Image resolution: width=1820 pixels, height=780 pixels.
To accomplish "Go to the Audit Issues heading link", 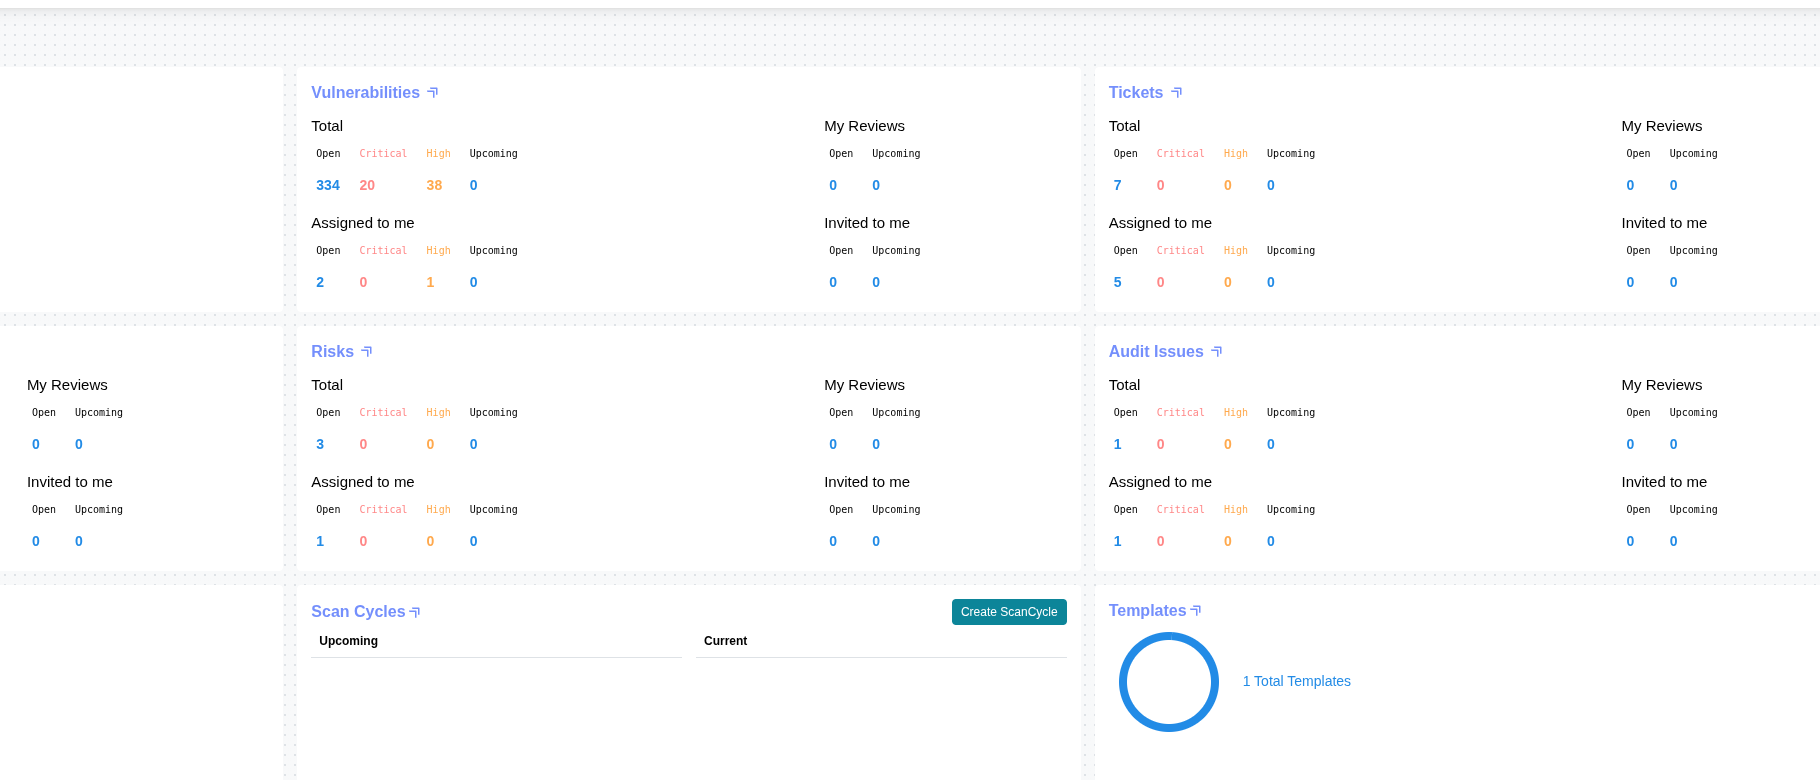I will 1156,351.
